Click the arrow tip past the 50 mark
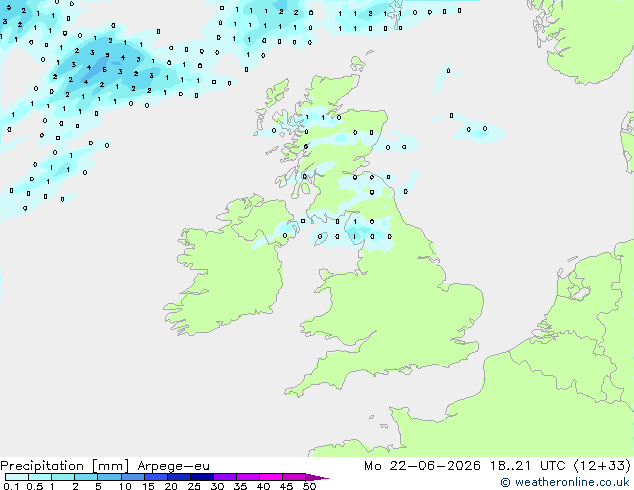634x490 pixels. tap(317, 477)
